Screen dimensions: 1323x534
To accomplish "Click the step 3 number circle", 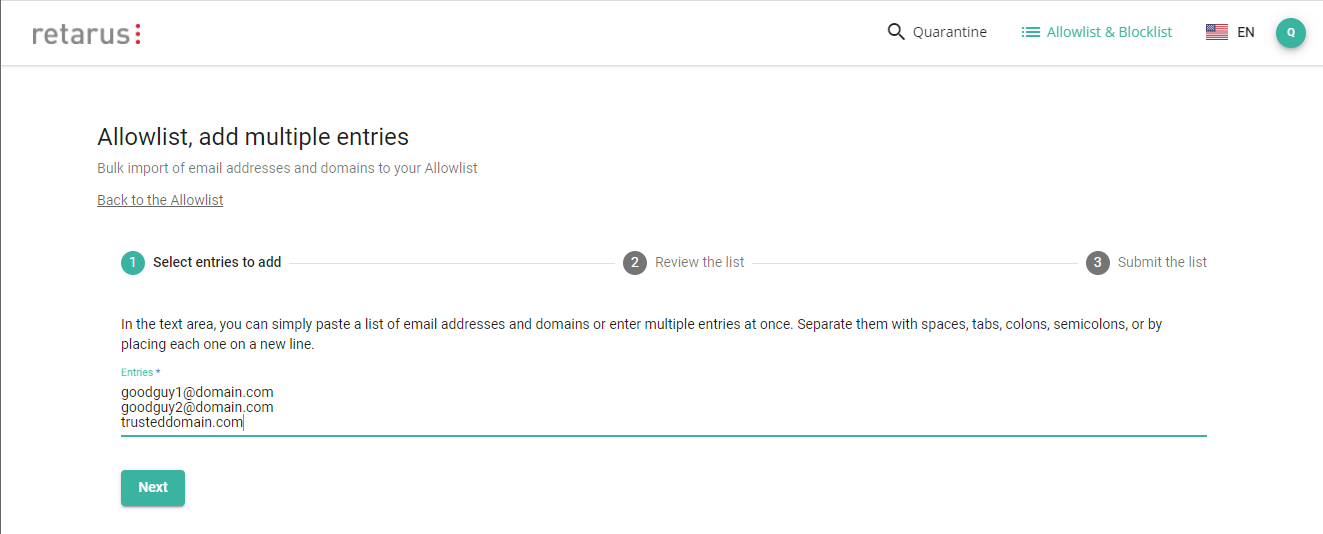I will click(x=1097, y=263).
